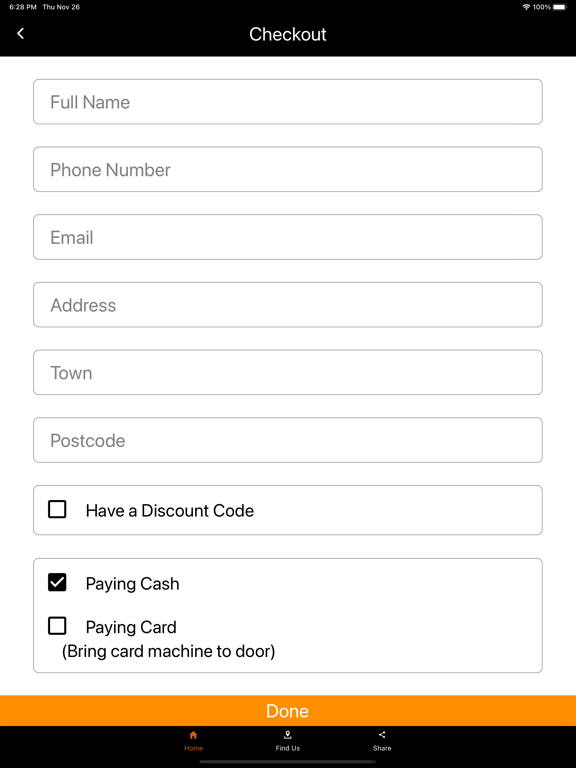Check the Wi-Fi status icon
The height and width of the screenshot is (768, 576).
(526, 7)
